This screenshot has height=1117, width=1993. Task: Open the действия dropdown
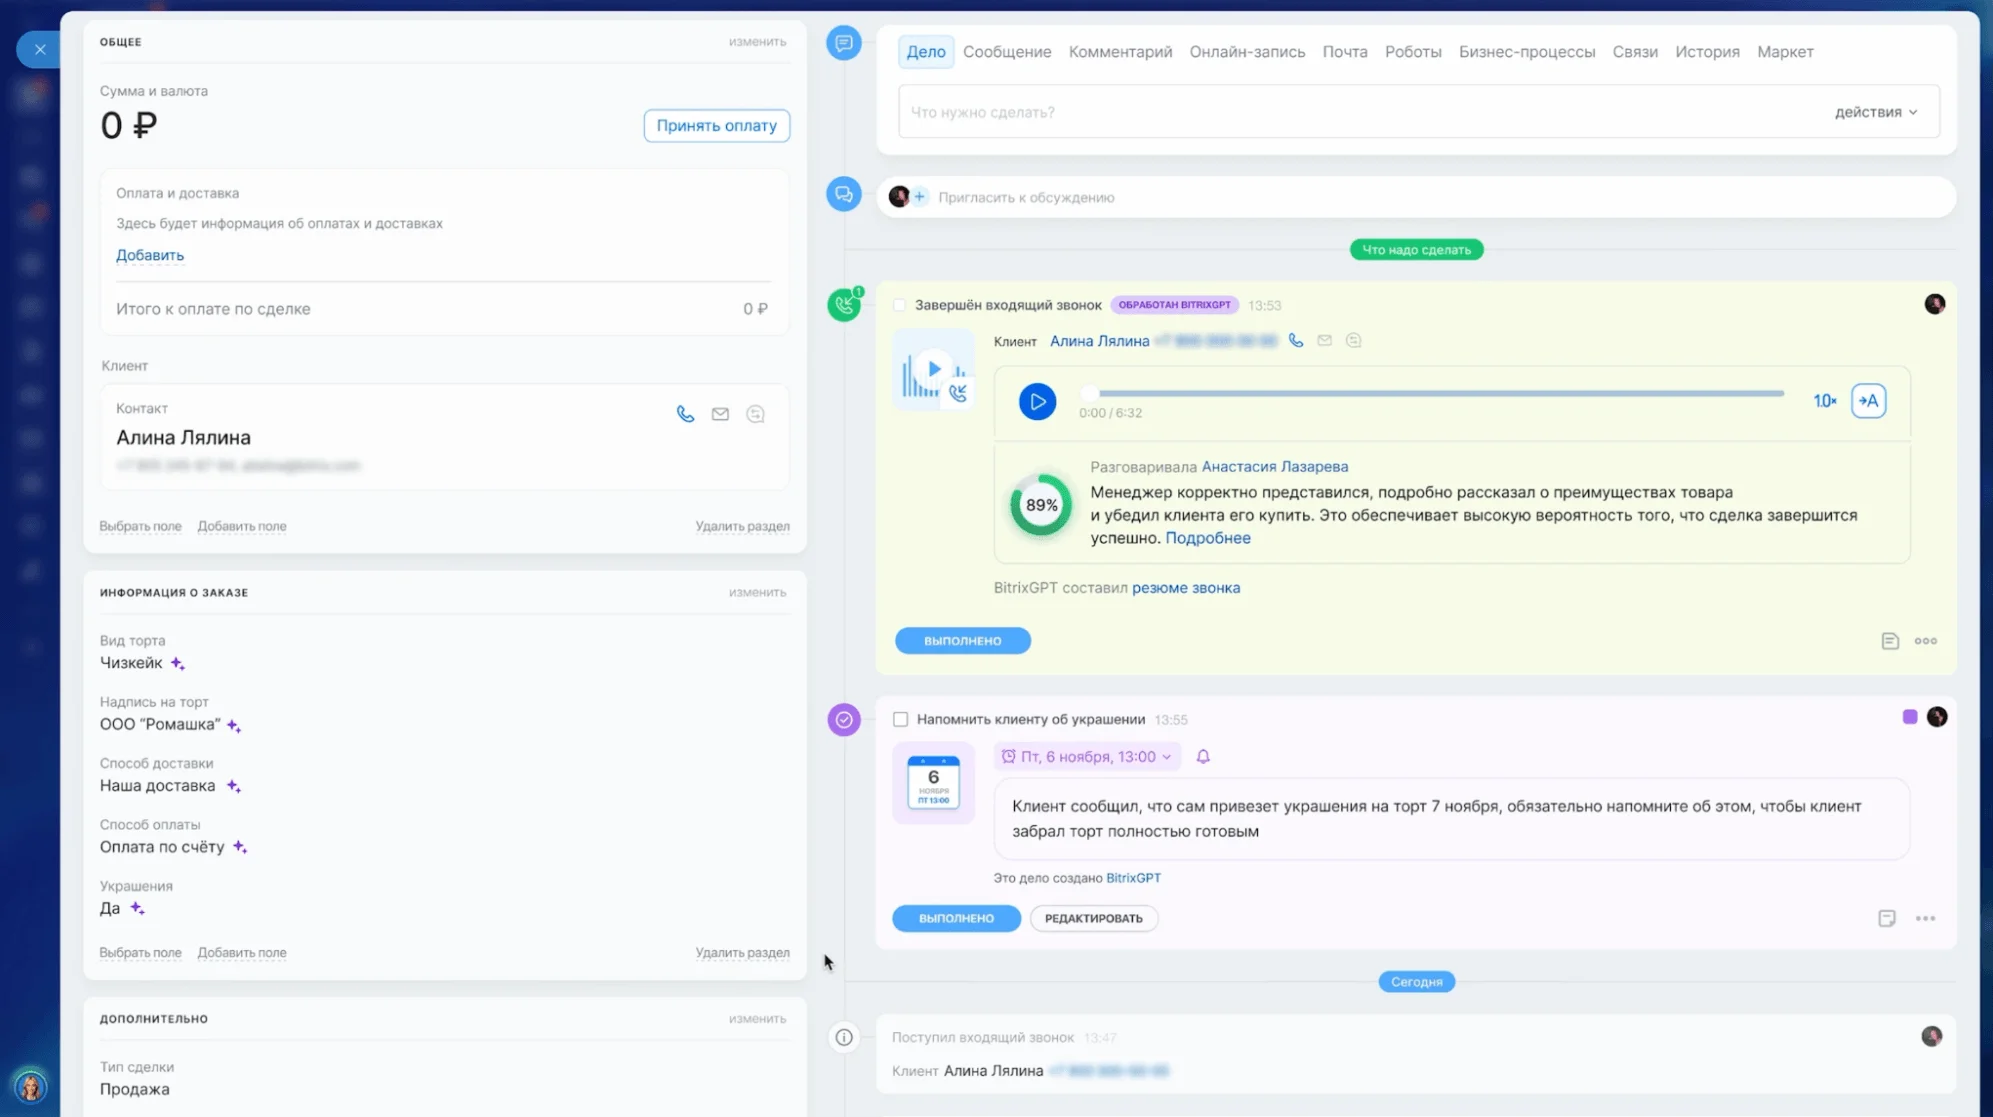pyautogui.click(x=1876, y=112)
